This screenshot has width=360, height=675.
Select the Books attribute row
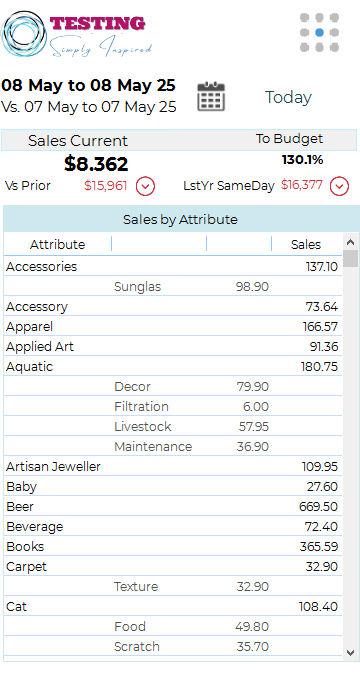click(x=173, y=547)
